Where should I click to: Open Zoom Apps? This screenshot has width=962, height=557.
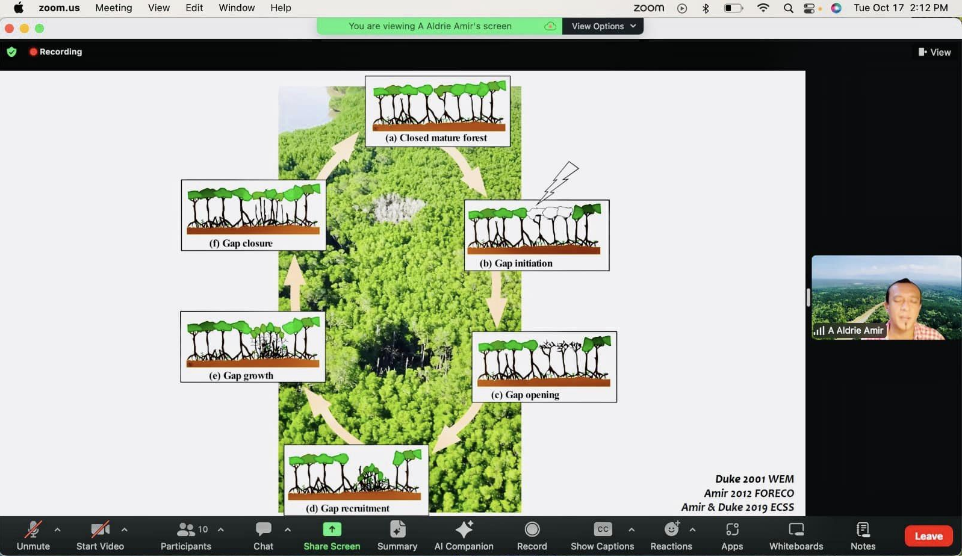tap(732, 535)
